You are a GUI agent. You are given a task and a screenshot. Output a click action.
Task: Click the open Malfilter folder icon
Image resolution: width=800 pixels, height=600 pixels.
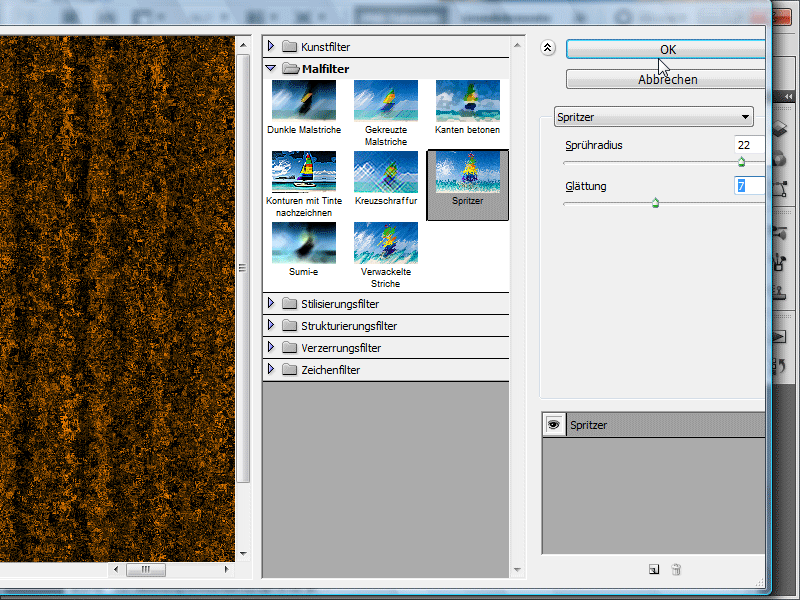[x=290, y=68]
